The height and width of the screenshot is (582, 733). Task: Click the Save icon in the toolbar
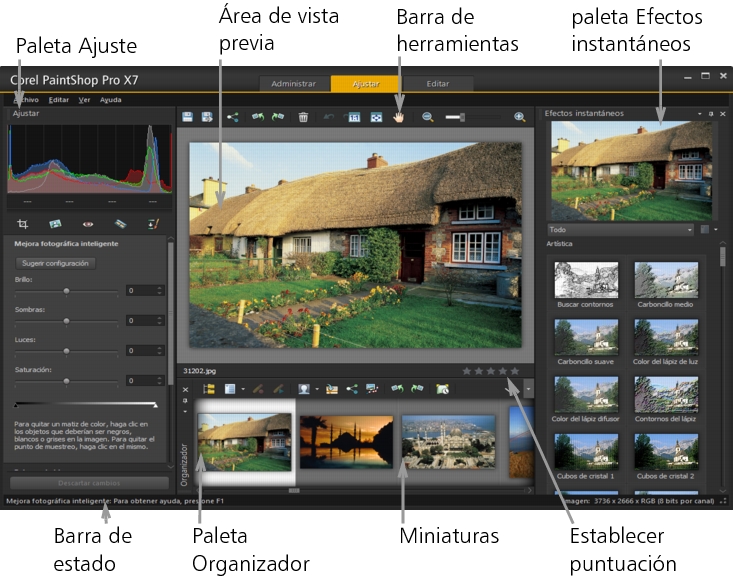[x=188, y=117]
